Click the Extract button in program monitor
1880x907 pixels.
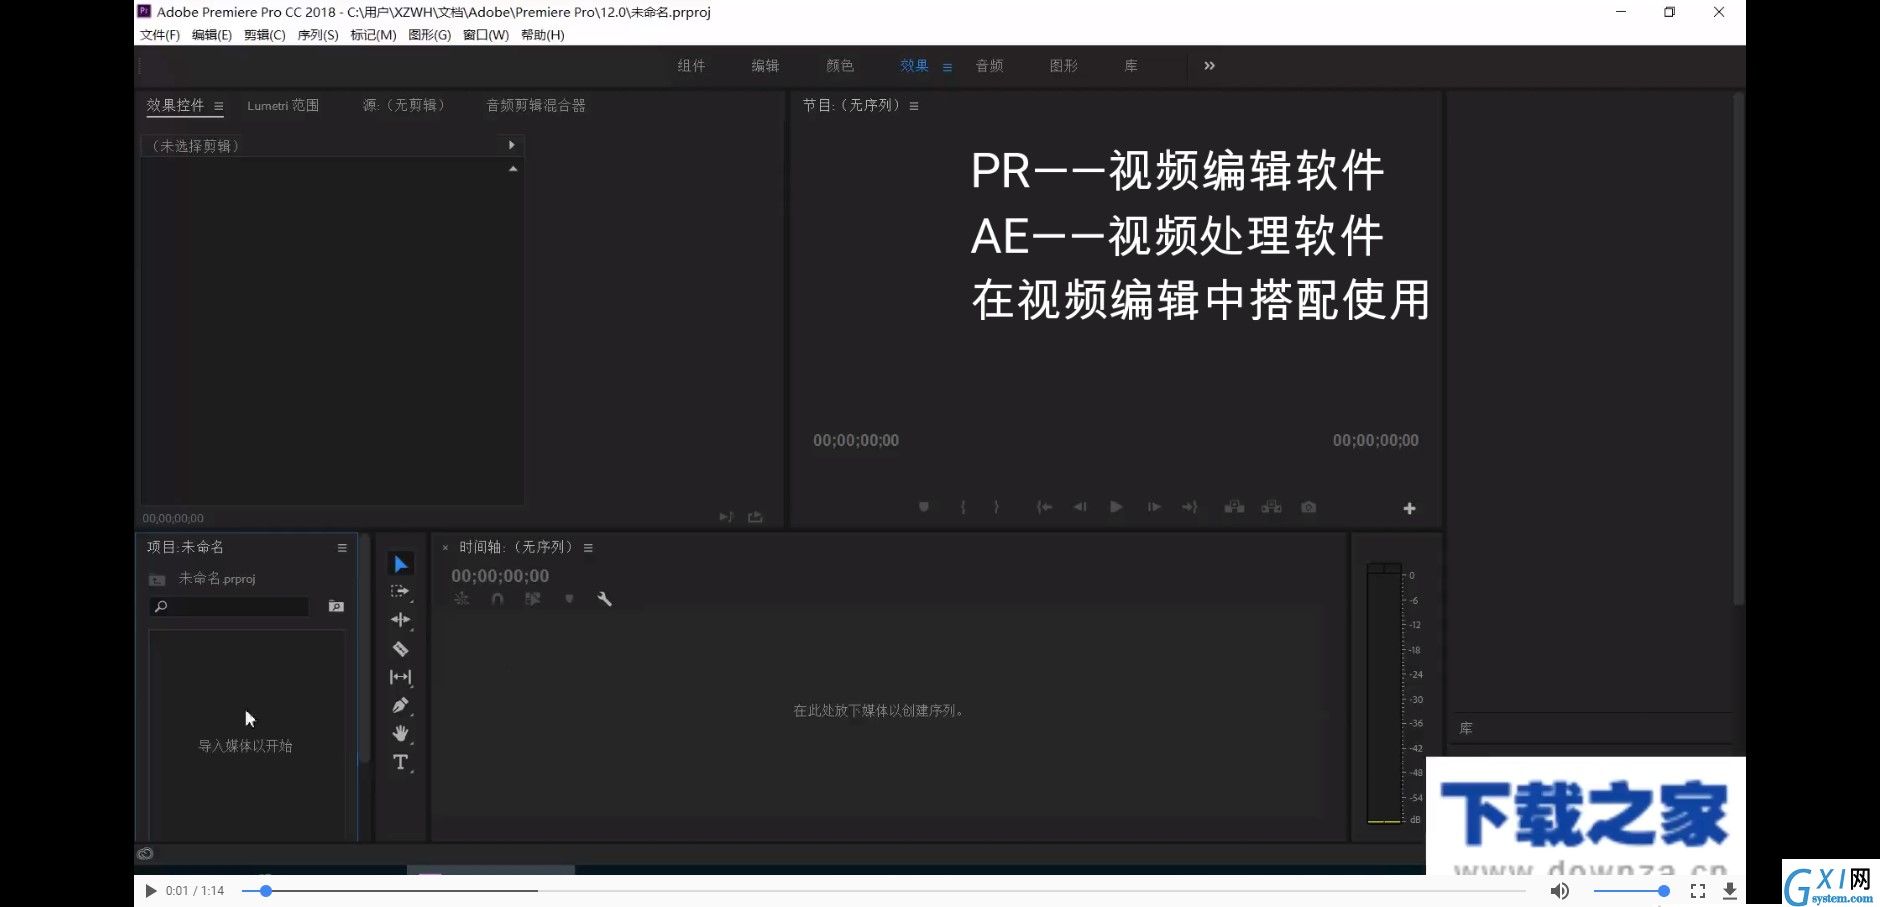1271,507
